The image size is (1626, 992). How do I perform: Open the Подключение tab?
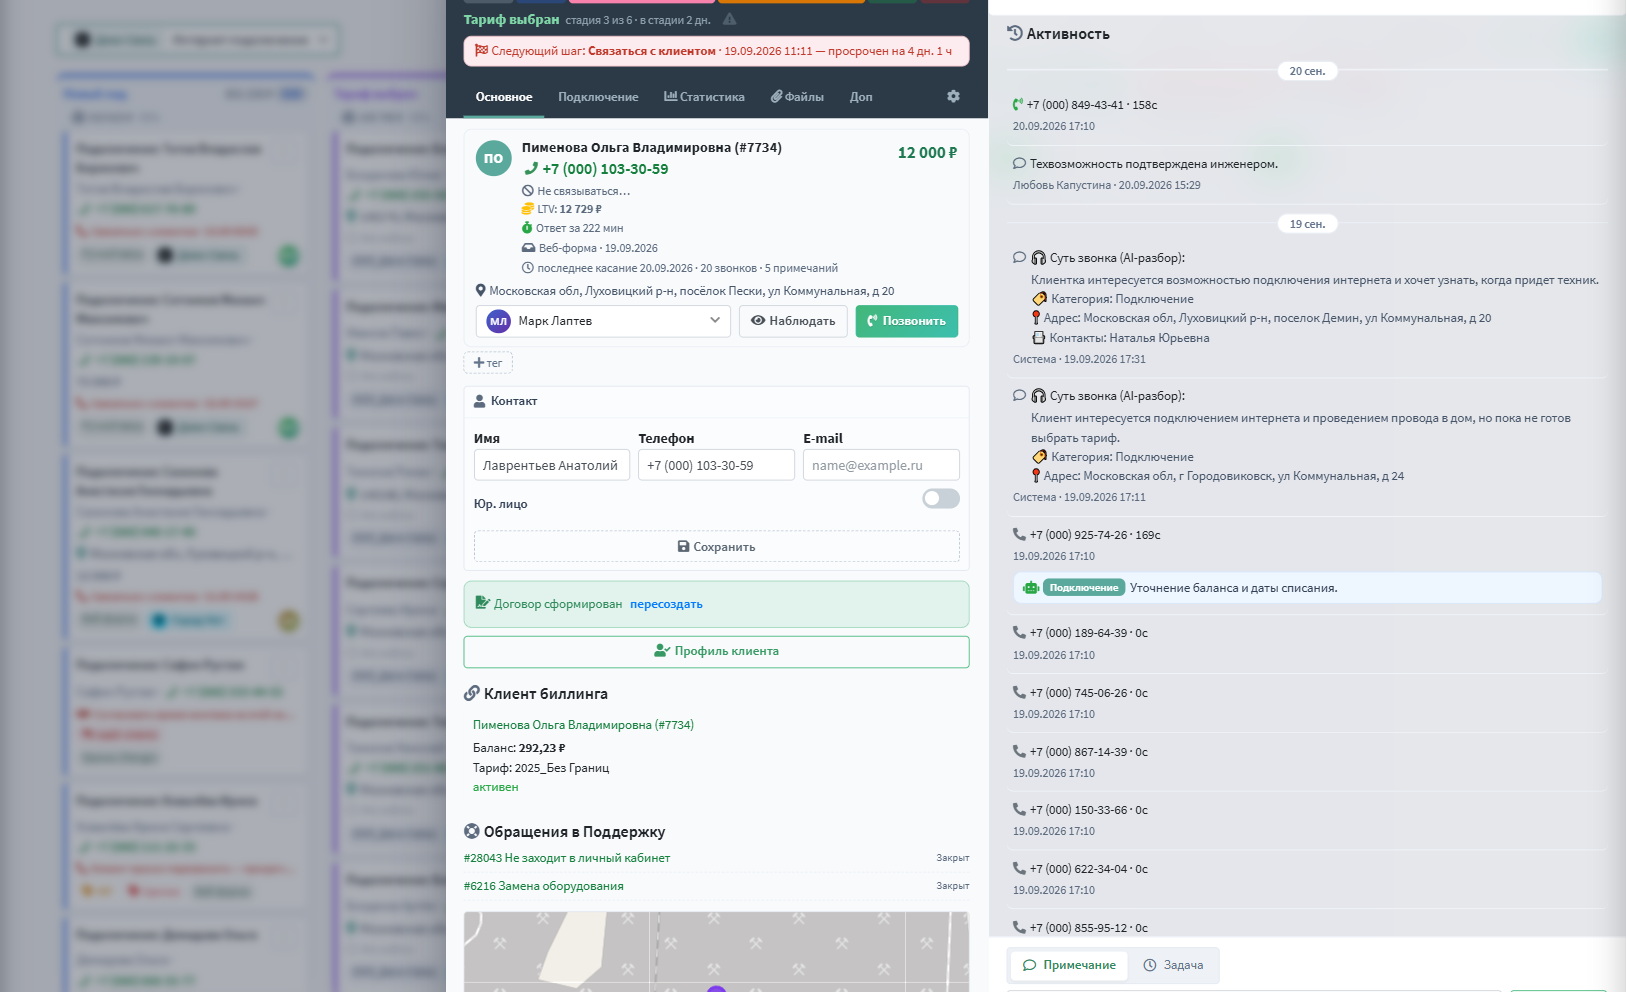pyautogui.click(x=598, y=97)
